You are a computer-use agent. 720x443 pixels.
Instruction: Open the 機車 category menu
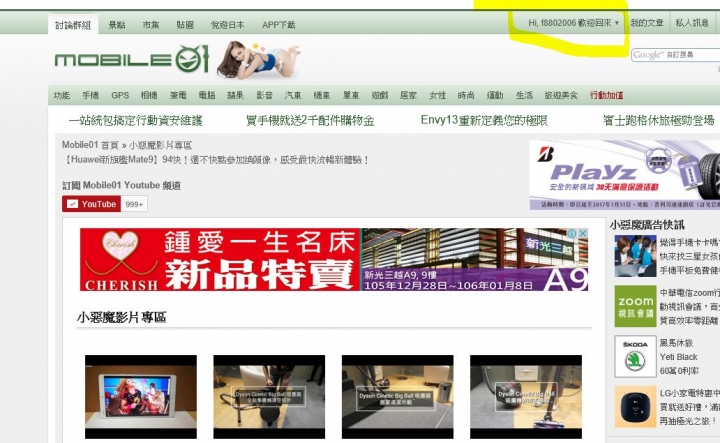[x=321, y=95]
